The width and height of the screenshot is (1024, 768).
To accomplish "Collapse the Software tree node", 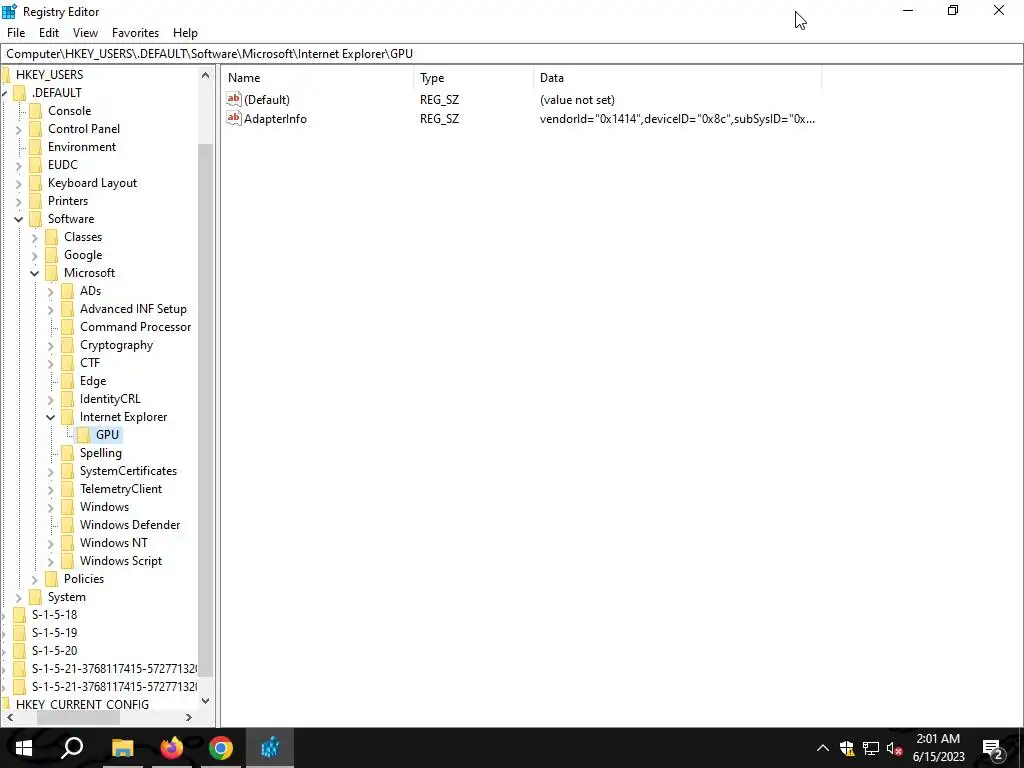I will click(19, 219).
